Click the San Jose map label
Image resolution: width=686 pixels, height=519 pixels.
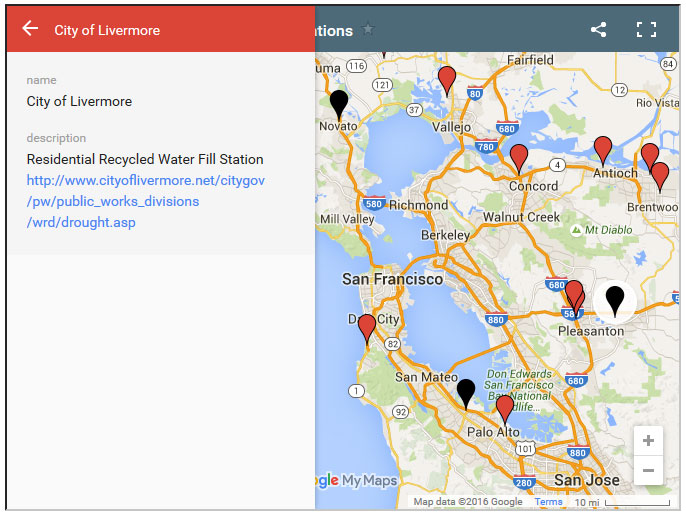pos(587,480)
